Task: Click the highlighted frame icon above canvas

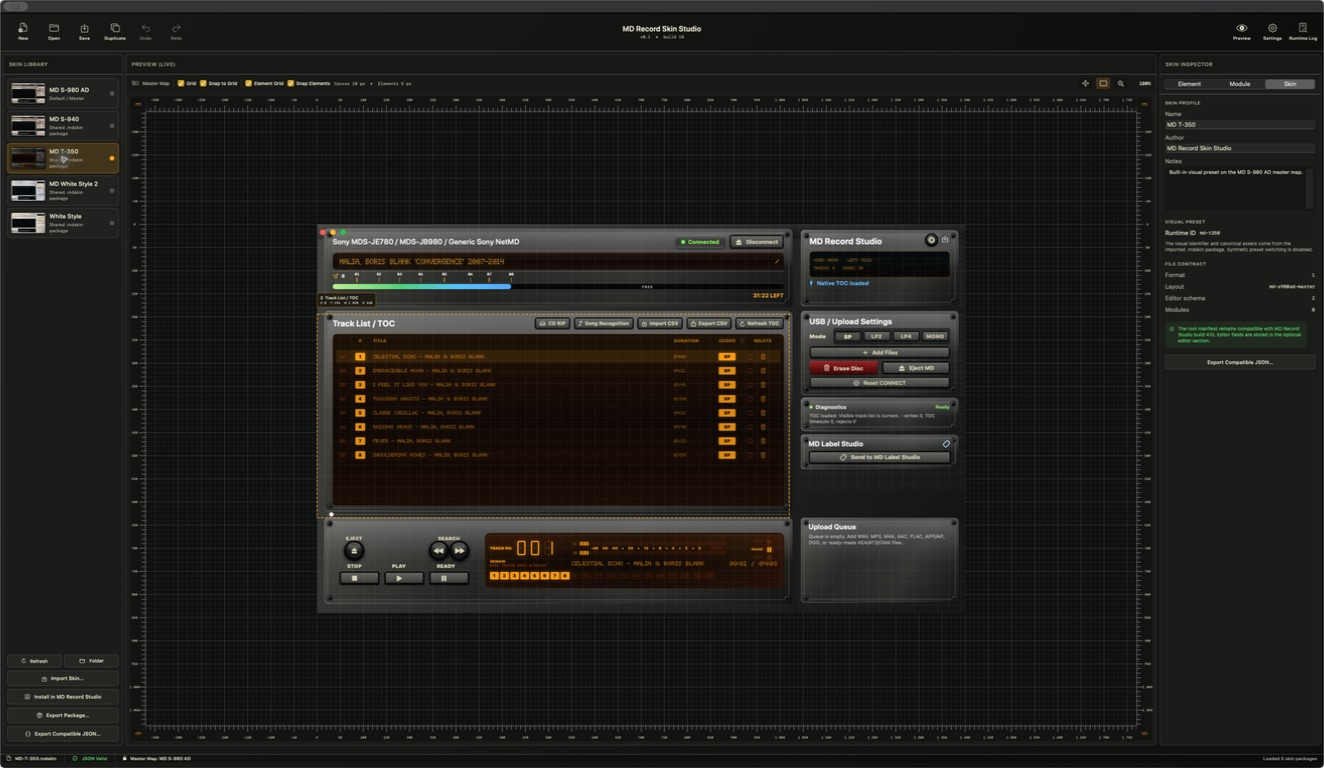Action: click(x=1103, y=83)
